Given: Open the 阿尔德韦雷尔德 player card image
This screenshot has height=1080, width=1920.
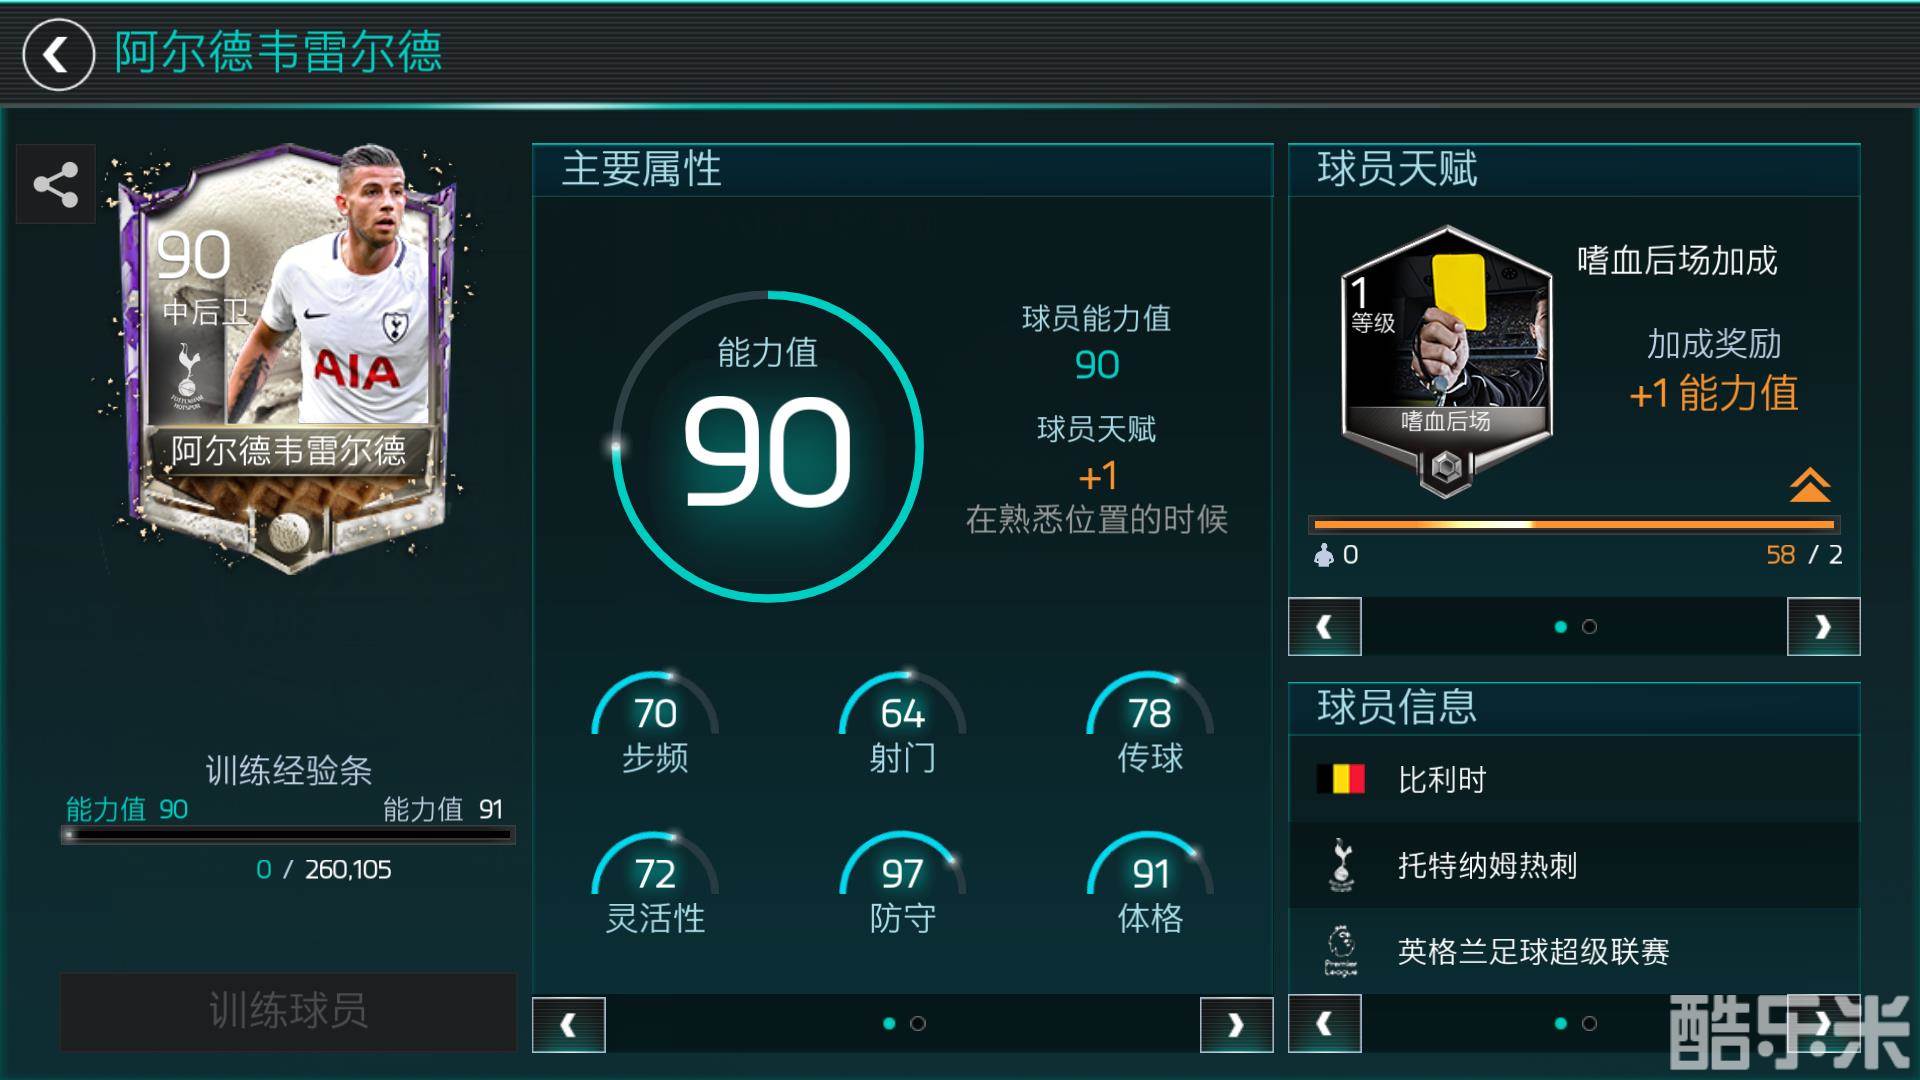Looking at the screenshot, I should tap(289, 358).
